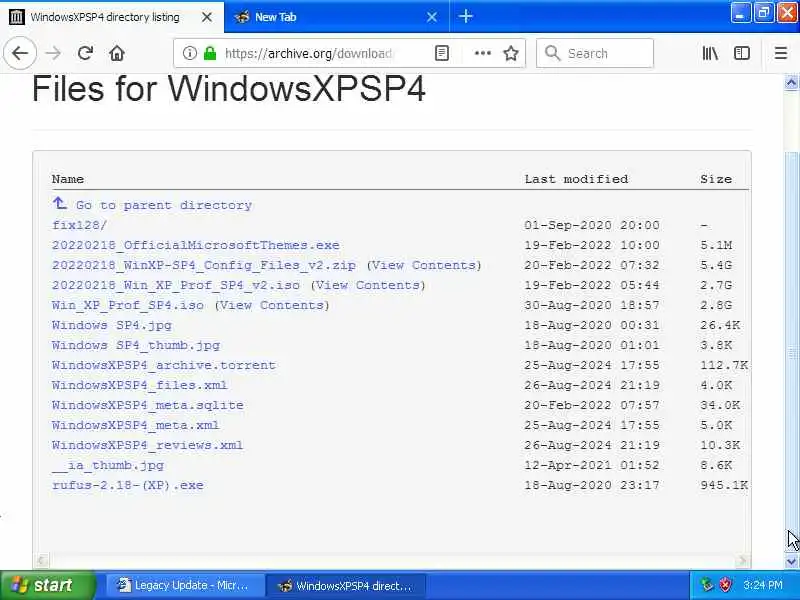Open WindowsXPSP4_reviews.xml link

point(148,445)
